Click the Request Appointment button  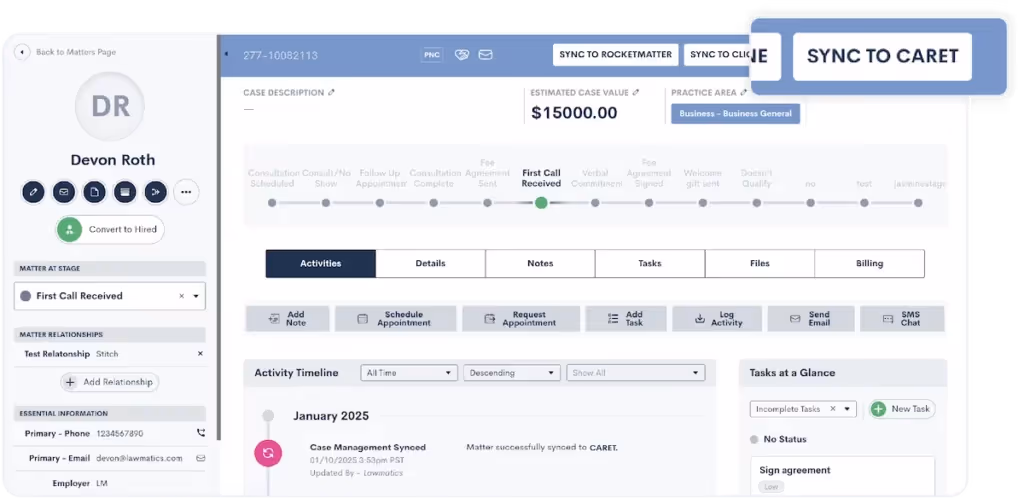coord(521,319)
